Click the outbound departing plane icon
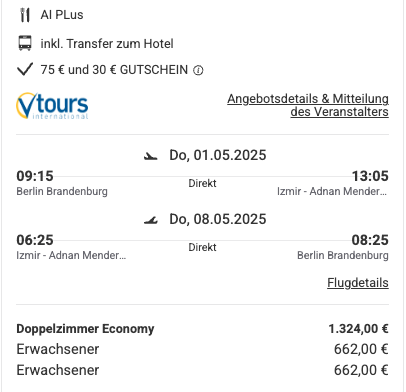 (151, 156)
